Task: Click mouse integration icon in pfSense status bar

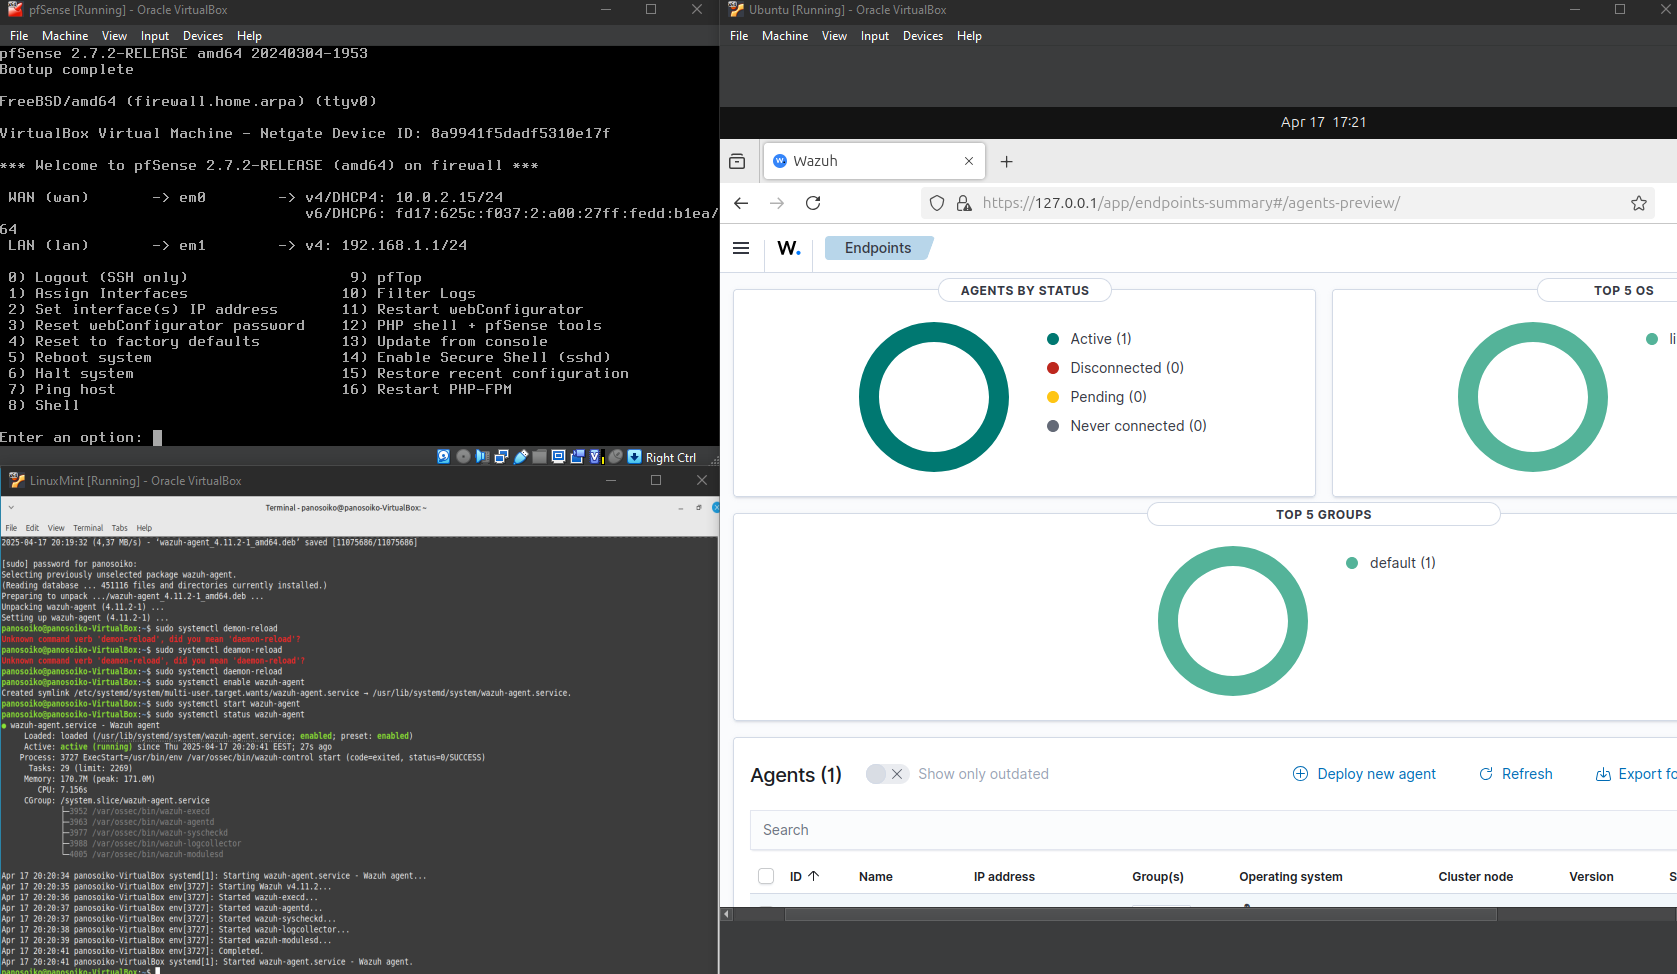Action: 616,456
